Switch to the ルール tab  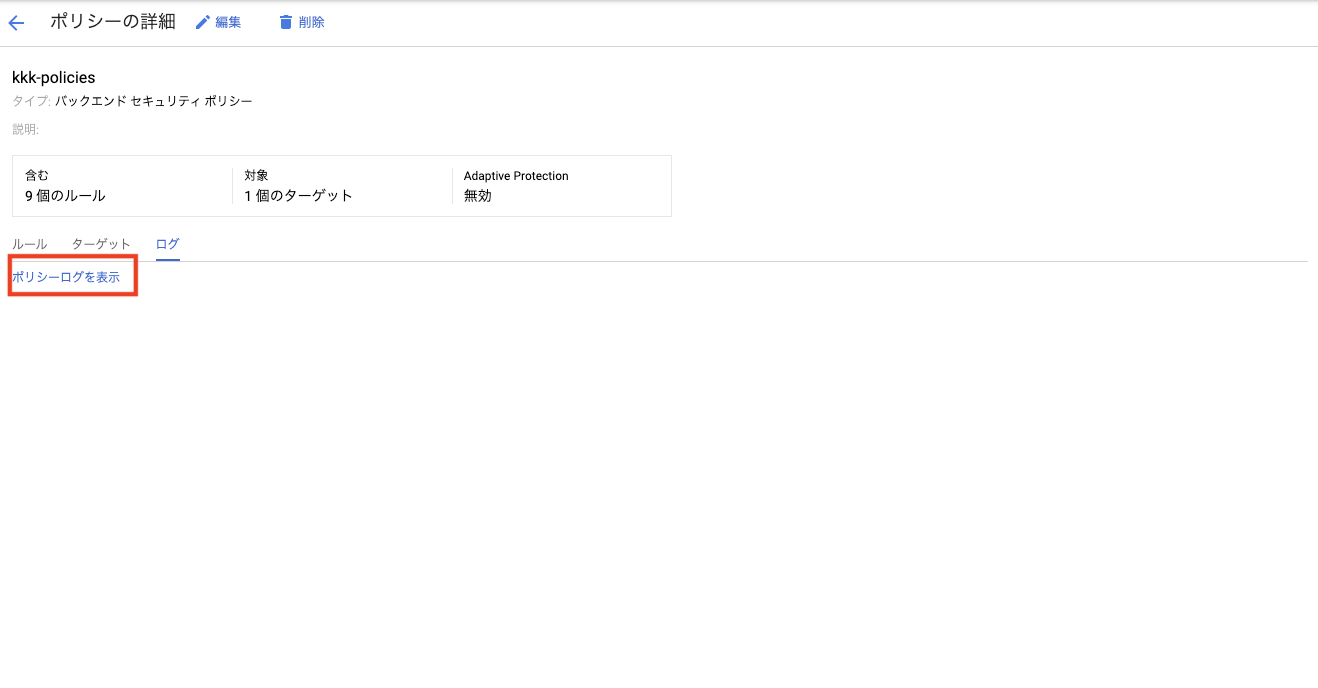[29, 244]
